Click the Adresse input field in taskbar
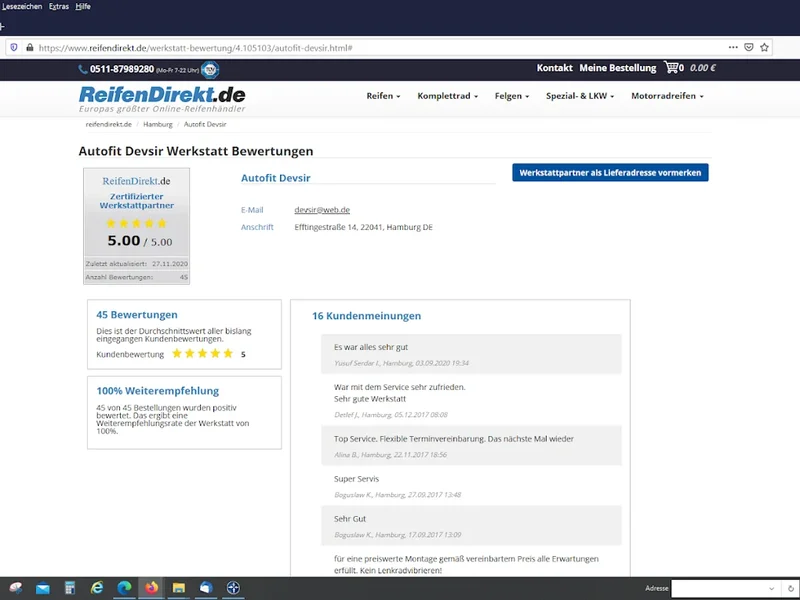Screen dimensions: 800x600 tap(732, 588)
